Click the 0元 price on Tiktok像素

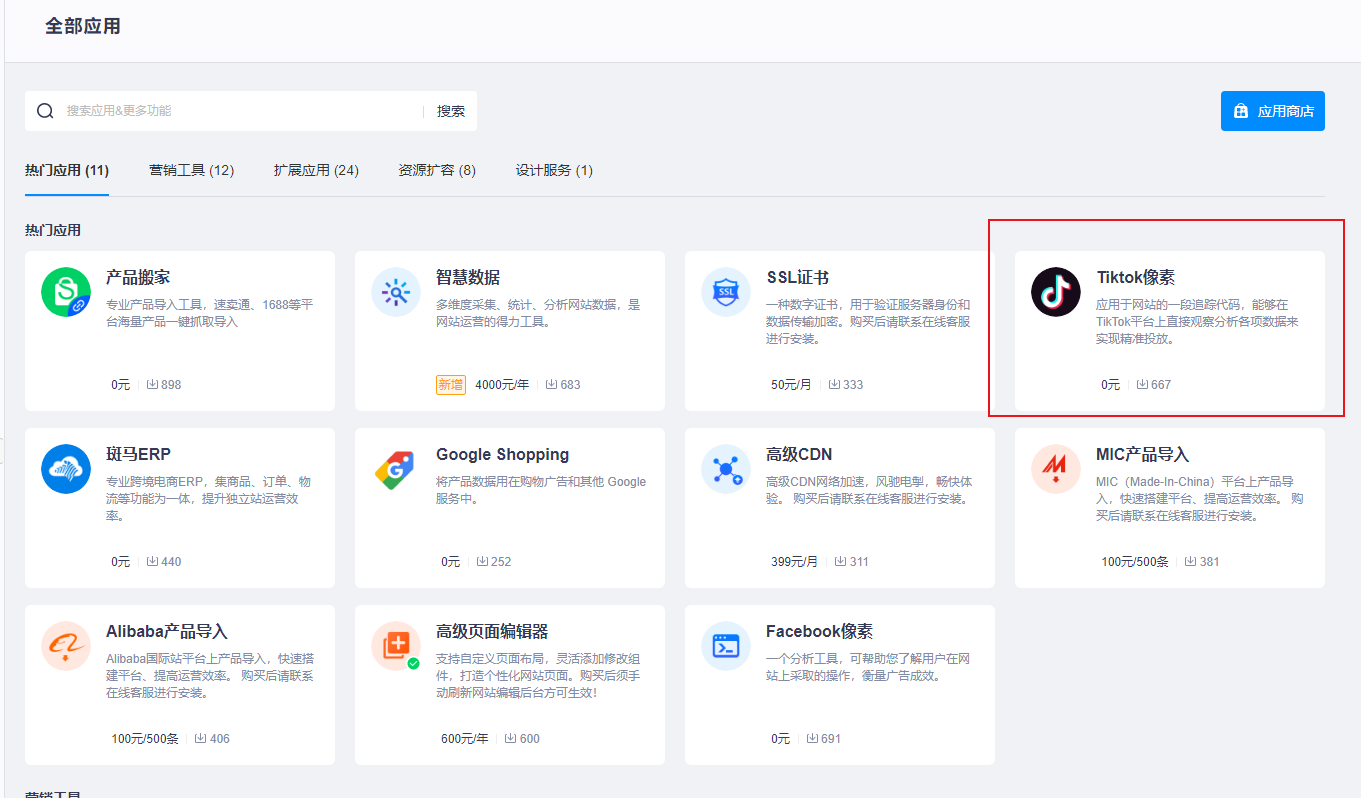1111,384
